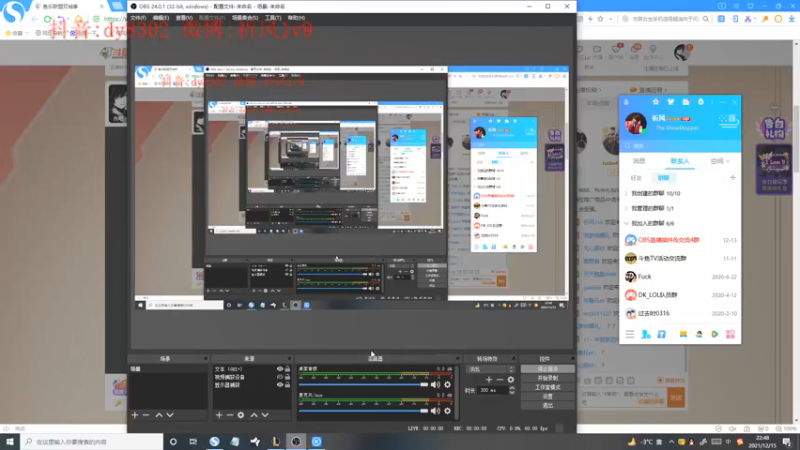Add a new scene in OBS Scenes panel
The width and height of the screenshot is (800, 450).
(135, 415)
